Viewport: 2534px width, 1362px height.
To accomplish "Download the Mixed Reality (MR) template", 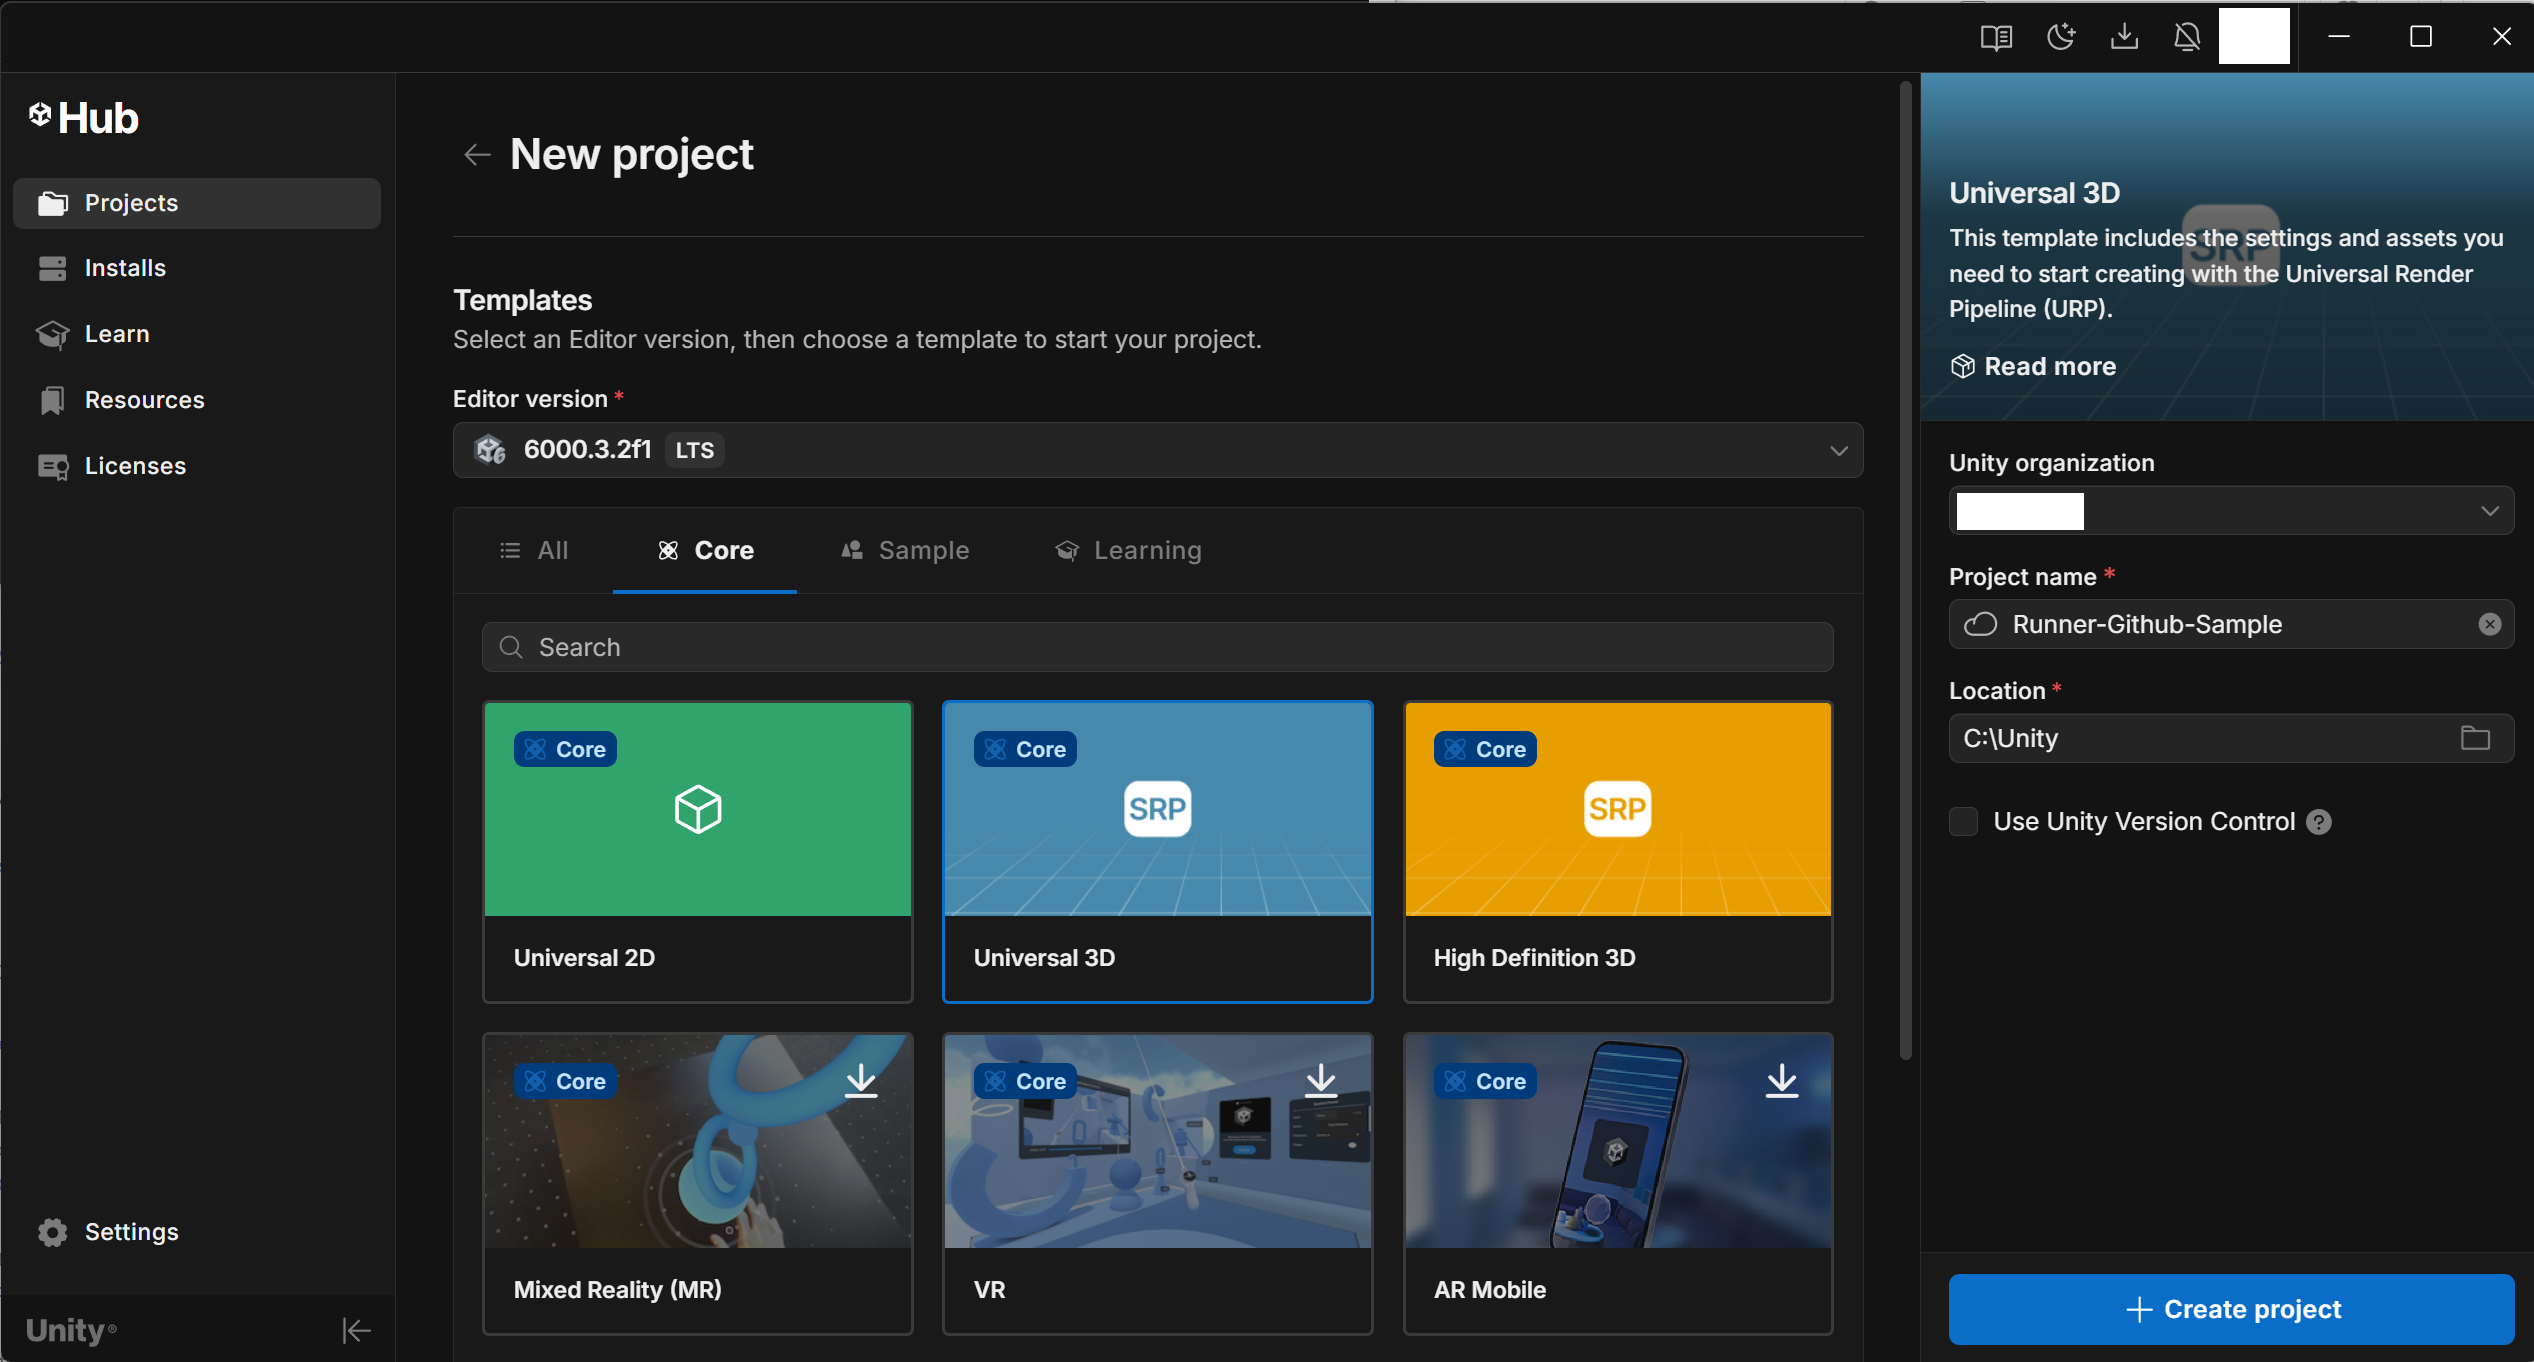I will pos(860,1081).
